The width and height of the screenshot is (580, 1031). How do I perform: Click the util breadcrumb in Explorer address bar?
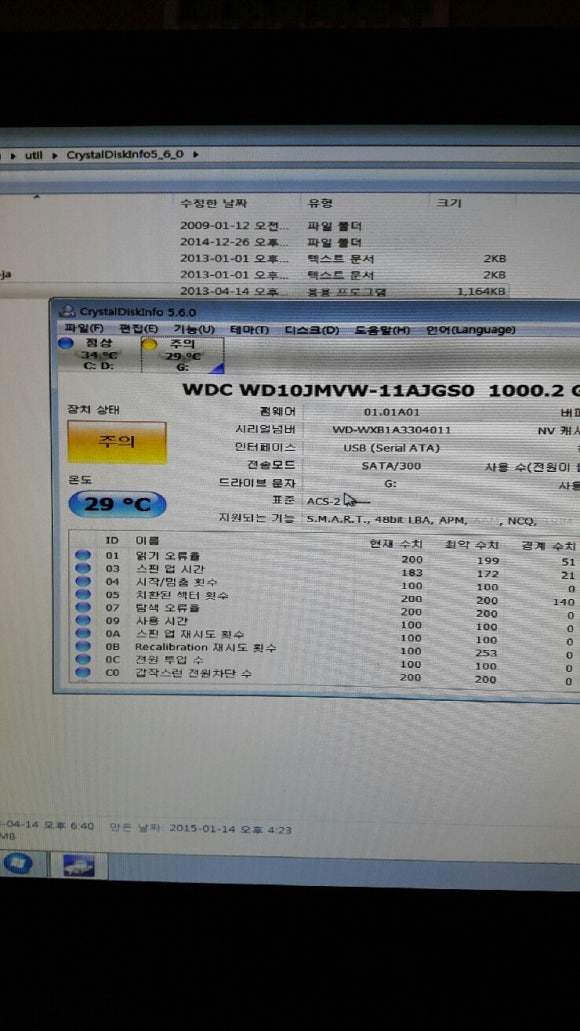coord(34,155)
